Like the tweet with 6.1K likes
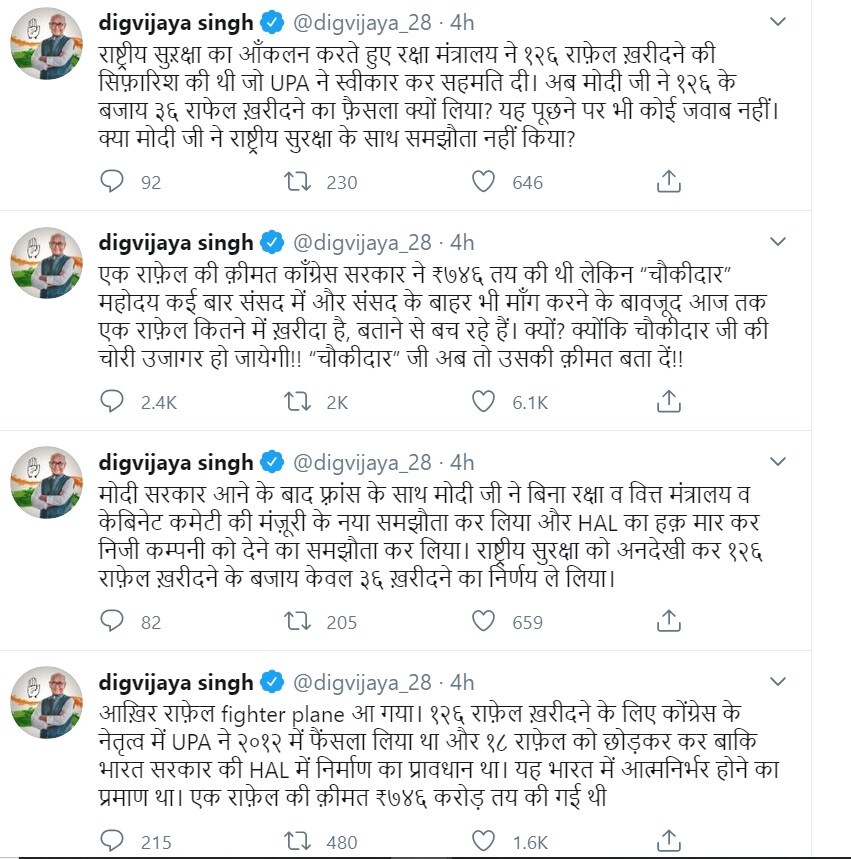This screenshot has width=851, height=859. coord(483,402)
